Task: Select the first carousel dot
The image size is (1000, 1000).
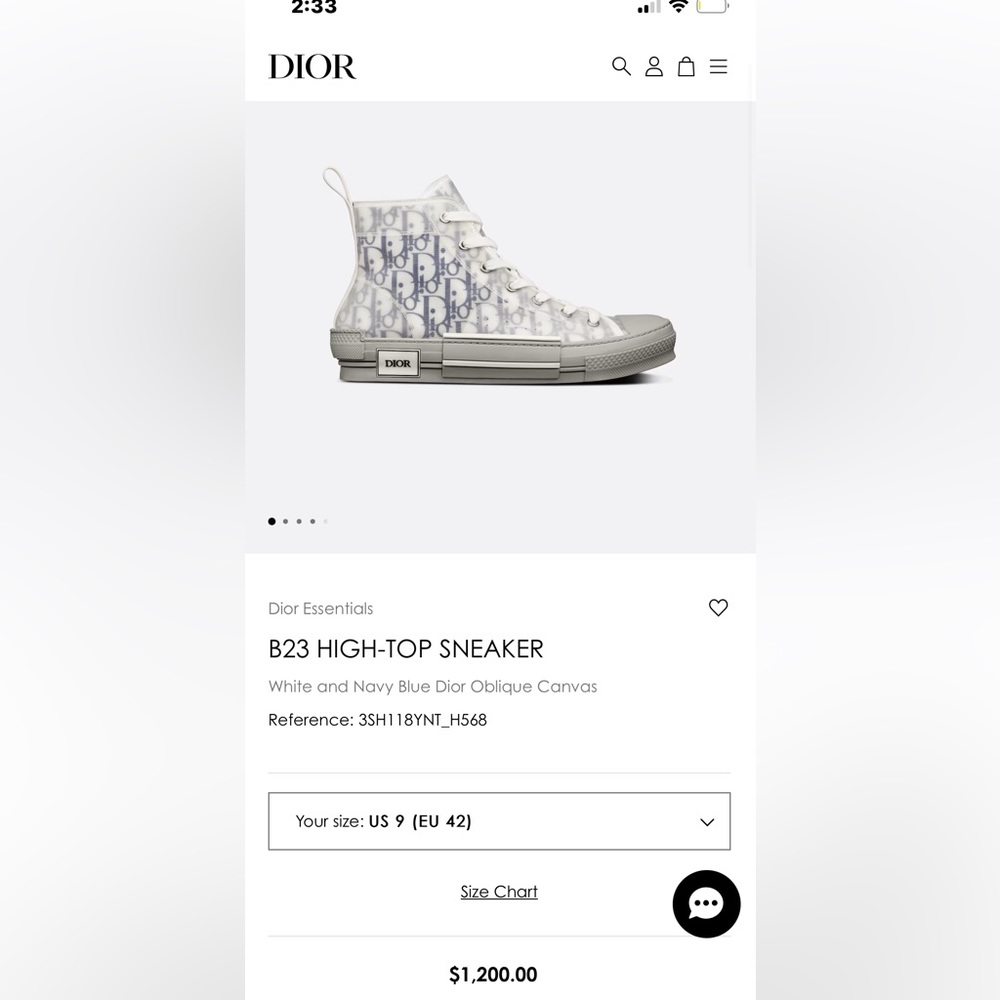Action: (x=272, y=521)
